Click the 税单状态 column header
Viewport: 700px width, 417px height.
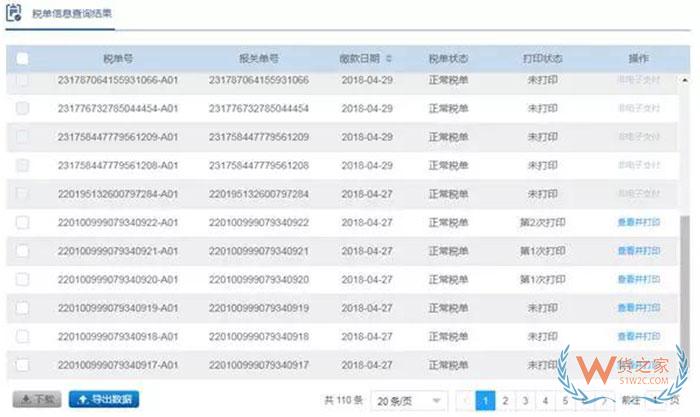point(448,58)
